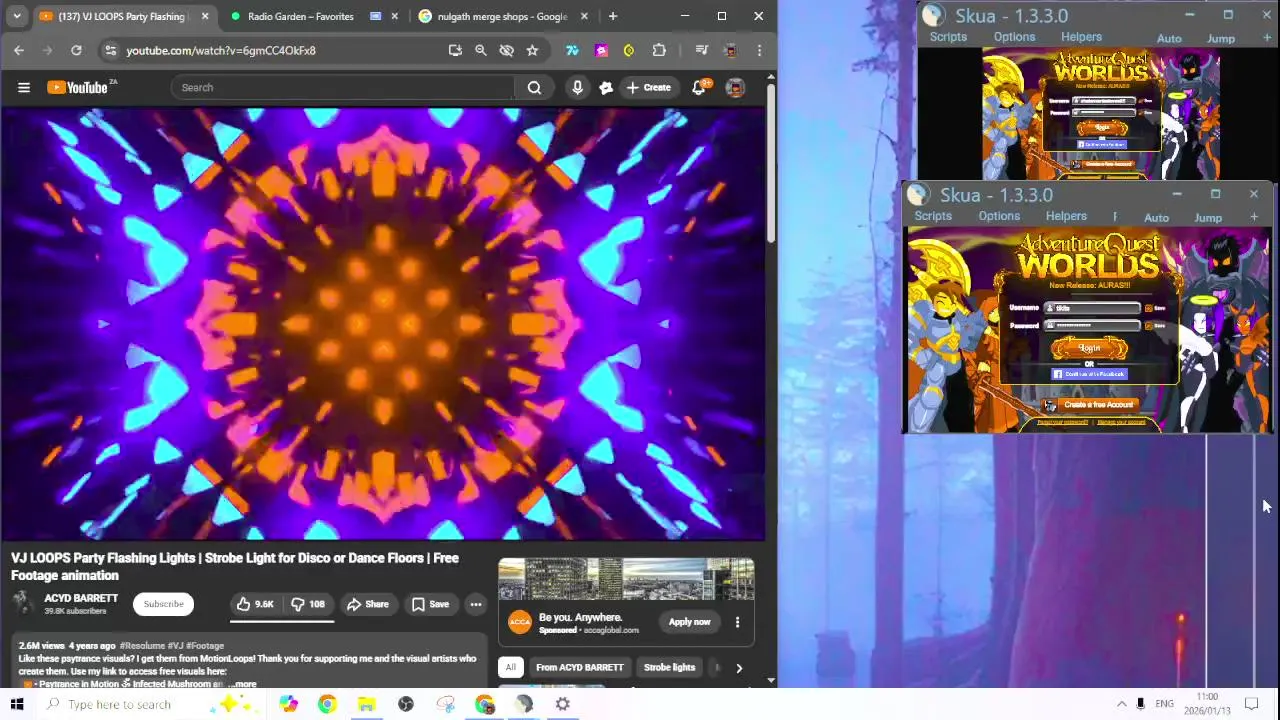Open the more actions ellipsis under the video
This screenshot has width=1280, height=720.
click(x=476, y=604)
